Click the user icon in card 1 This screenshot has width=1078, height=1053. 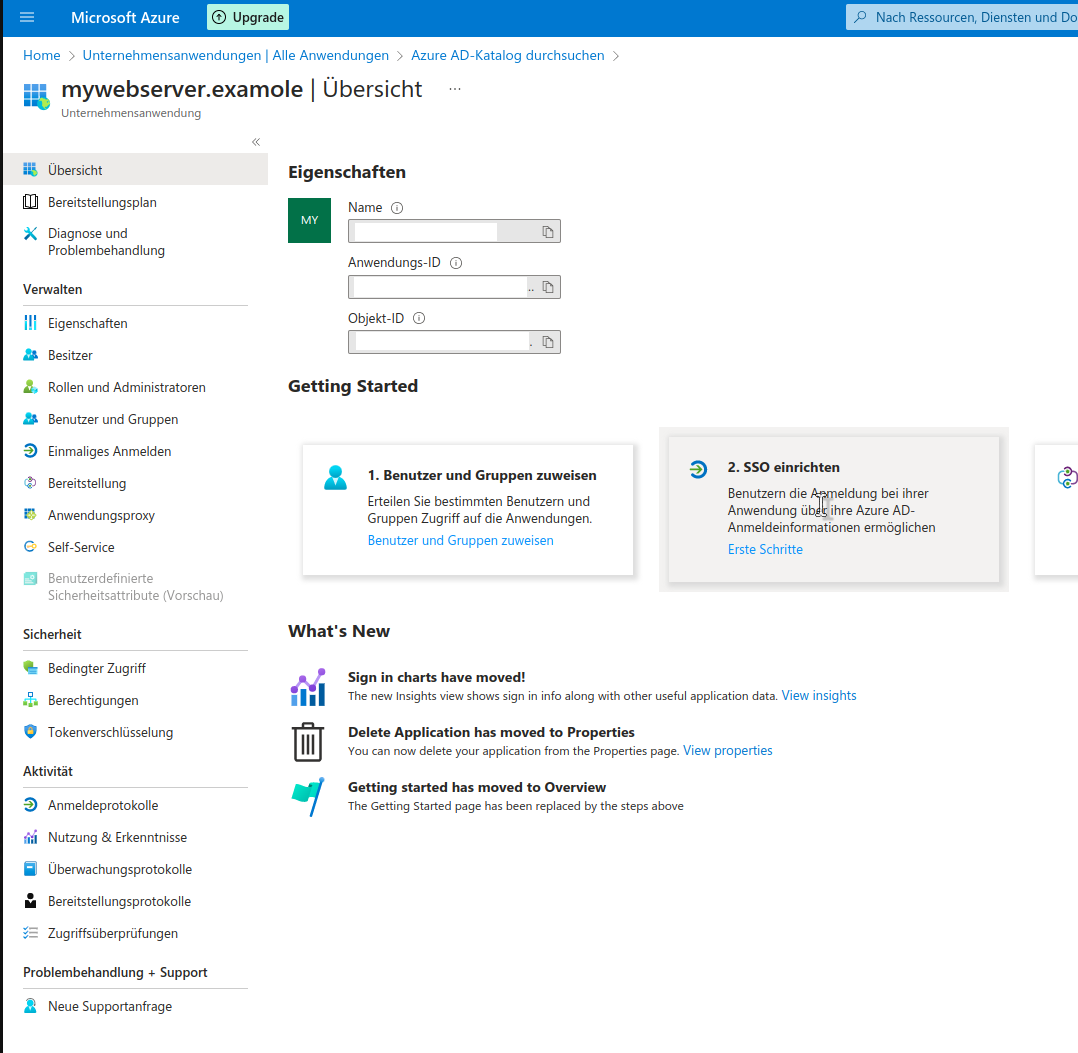point(336,478)
